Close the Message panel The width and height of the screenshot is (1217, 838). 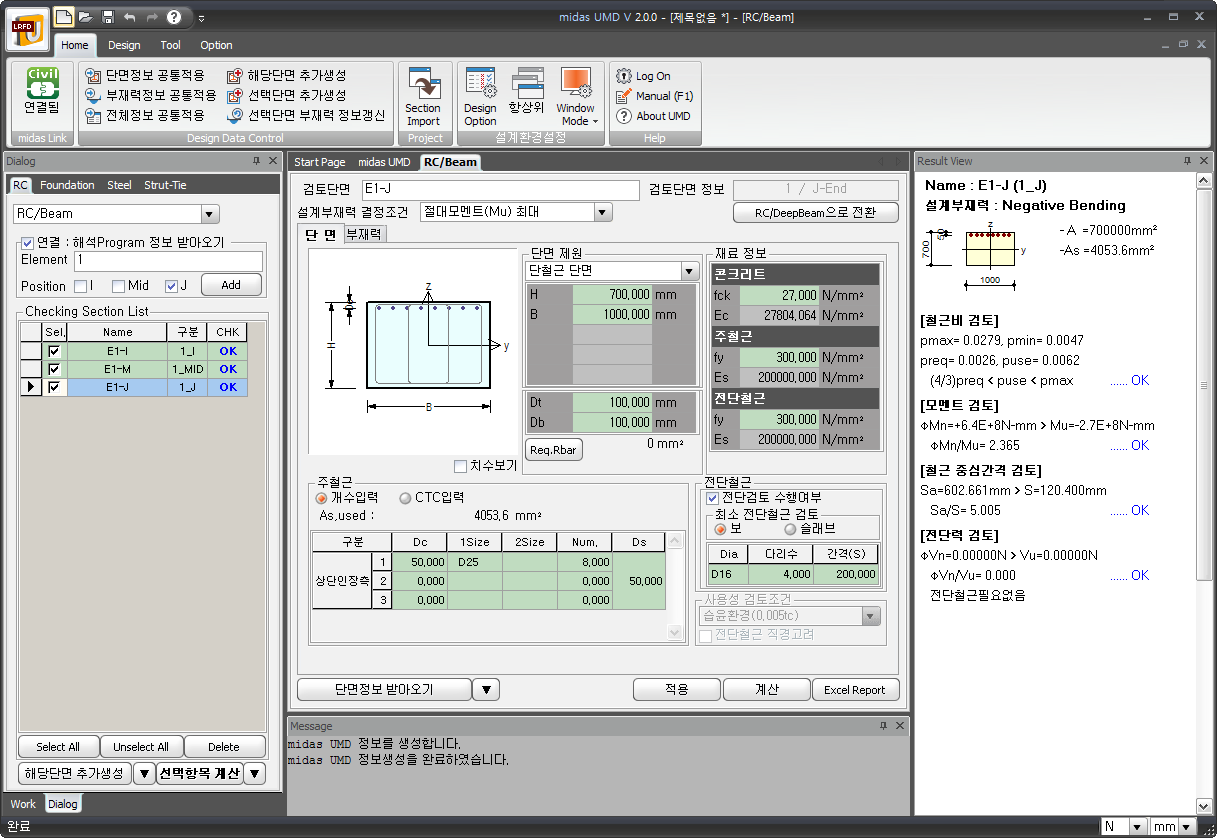click(x=900, y=726)
